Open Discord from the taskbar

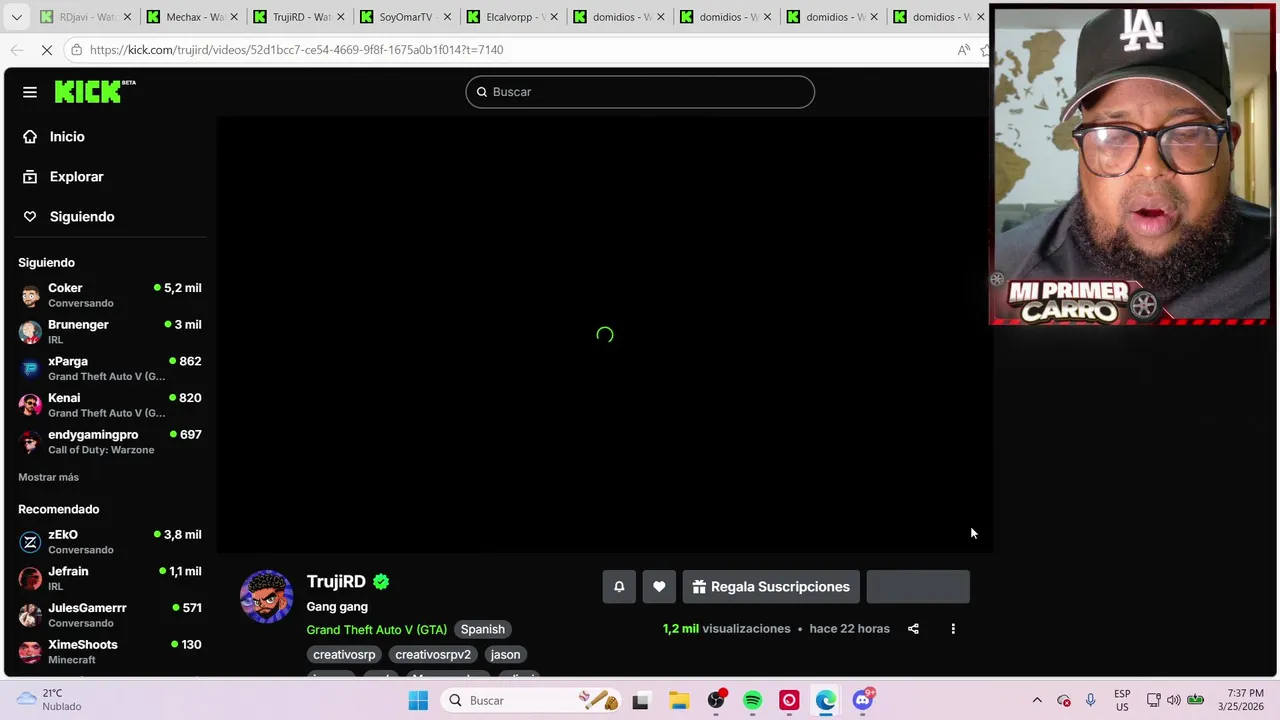[863, 701]
